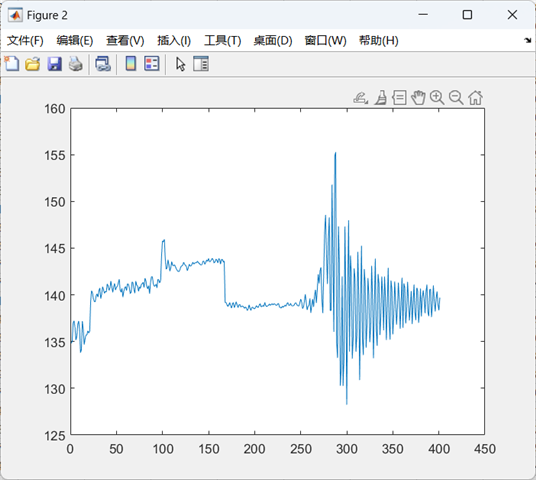536x480 pixels.
Task: Click the New Figure toolbar icon
Action: [x=12, y=64]
